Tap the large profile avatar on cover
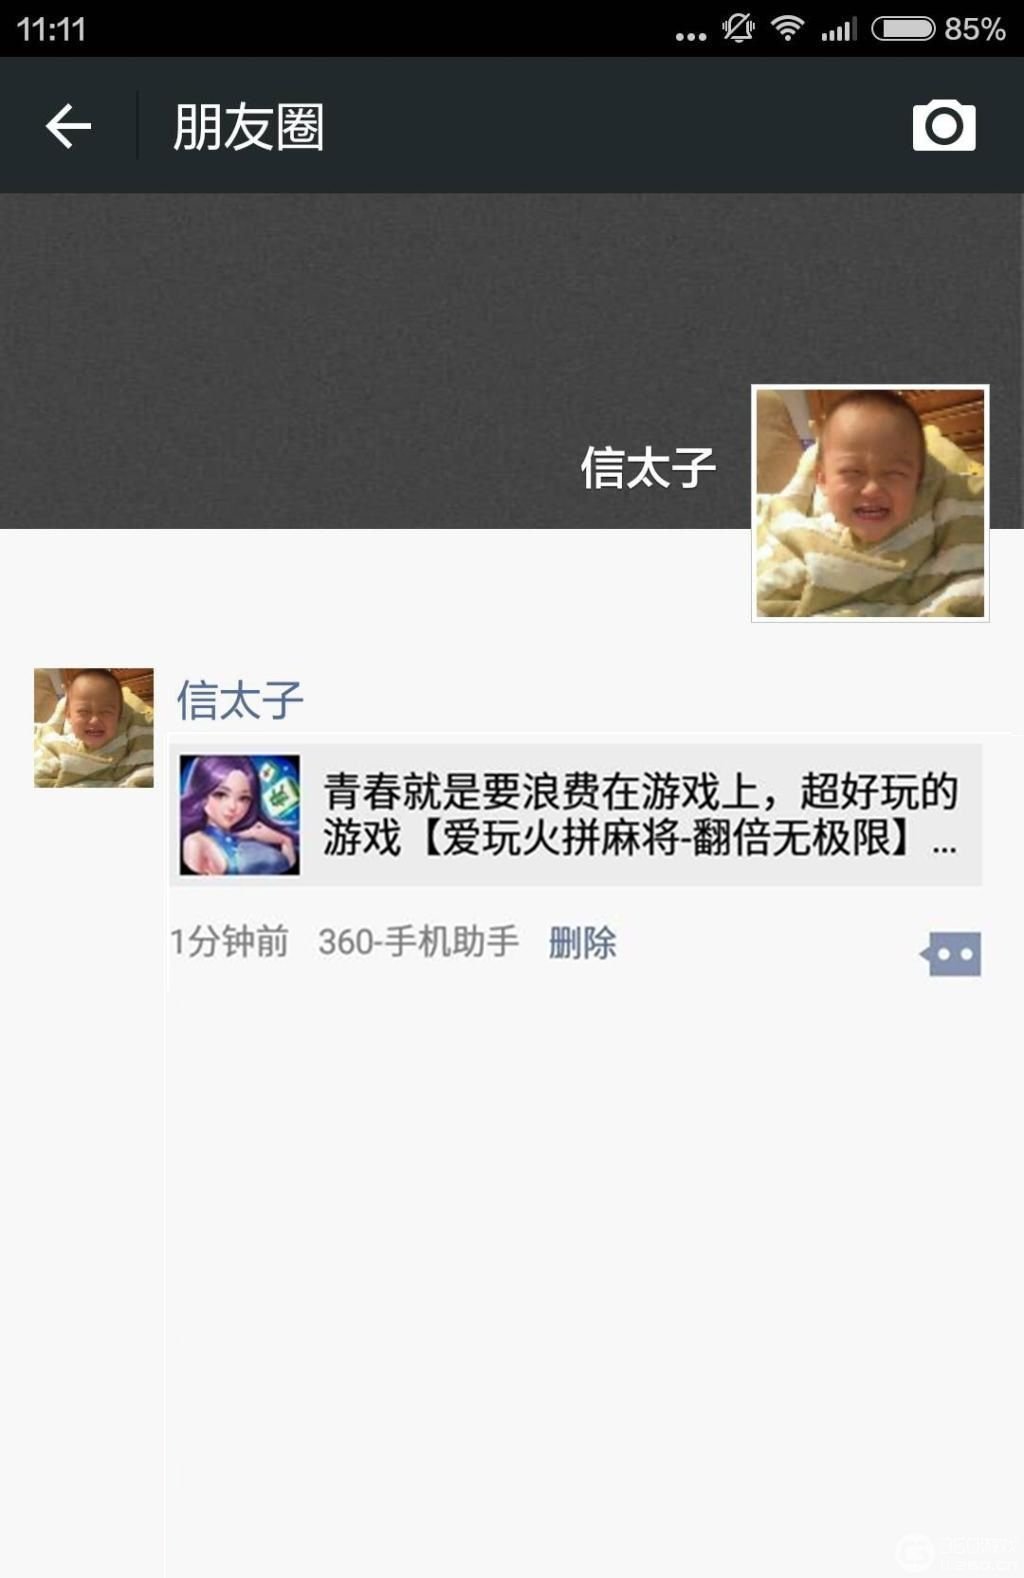The width and height of the screenshot is (1024, 1578). click(x=870, y=503)
